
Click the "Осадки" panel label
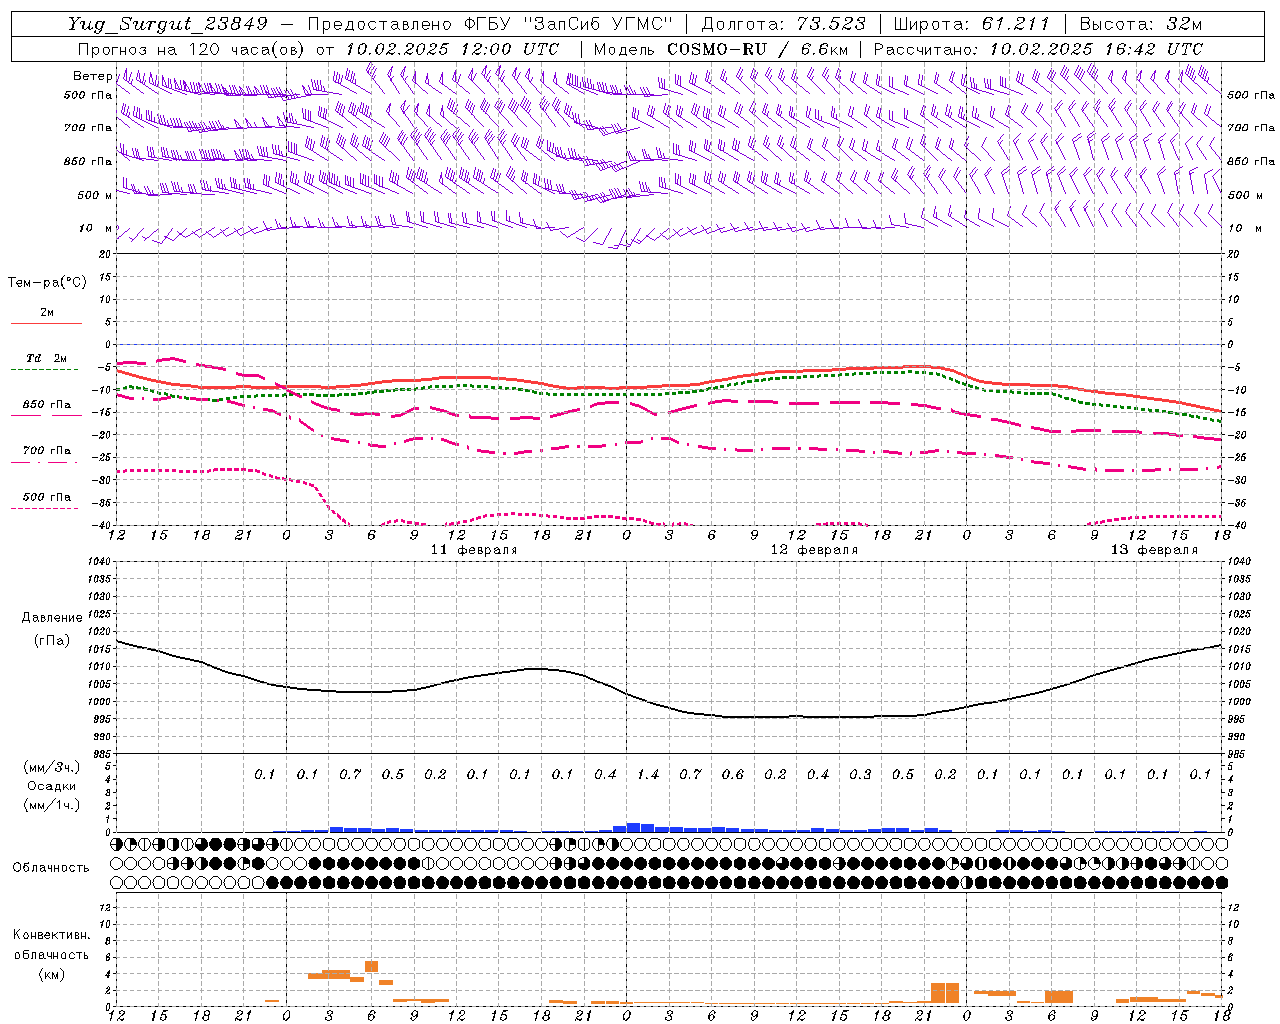click(52, 786)
